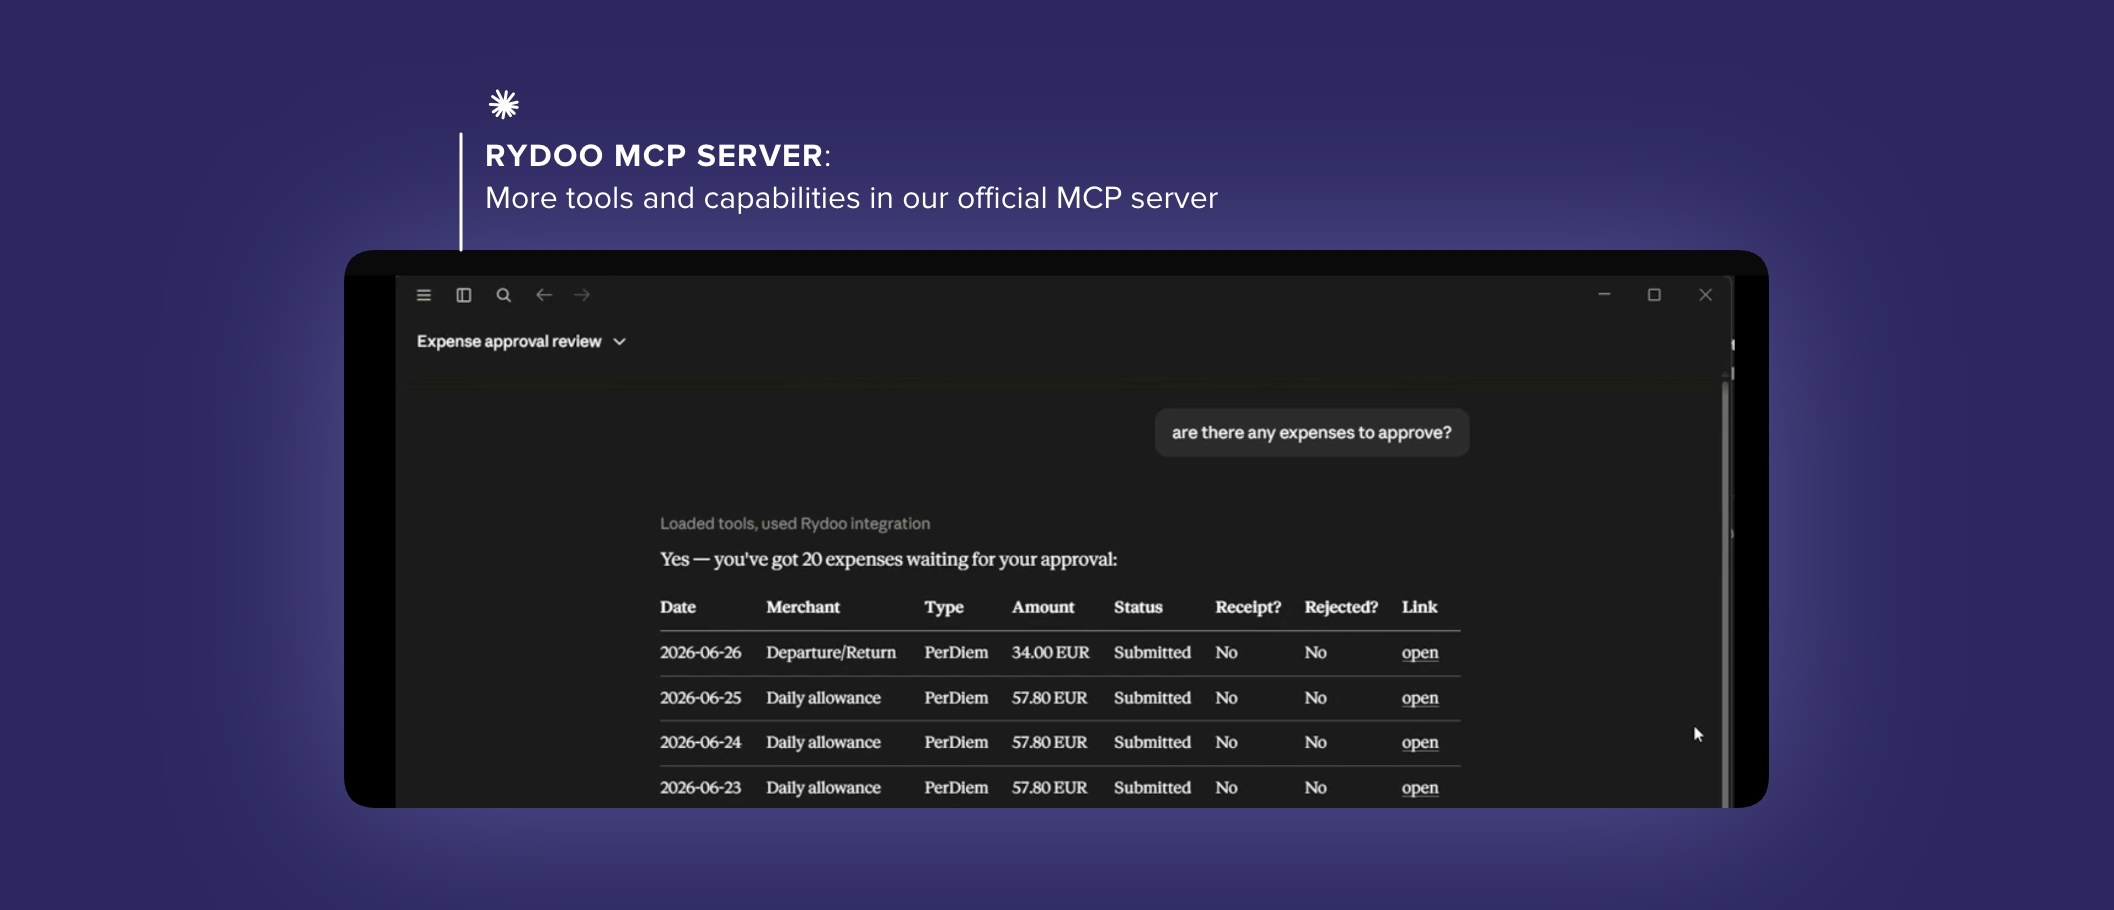Screen dimensions: 2114x910
Task: Click the chat vertical scrollbar
Action: 1726,594
